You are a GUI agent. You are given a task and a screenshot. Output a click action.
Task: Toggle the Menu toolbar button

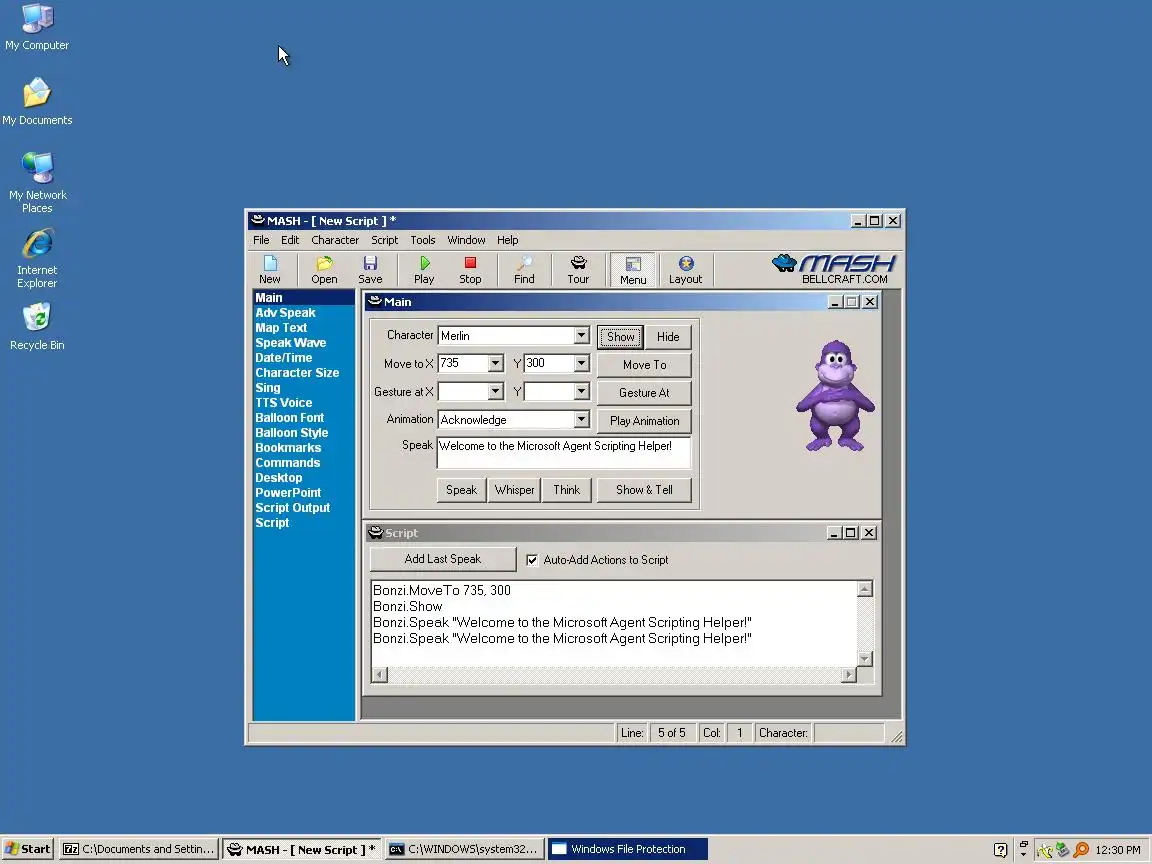[633, 270]
